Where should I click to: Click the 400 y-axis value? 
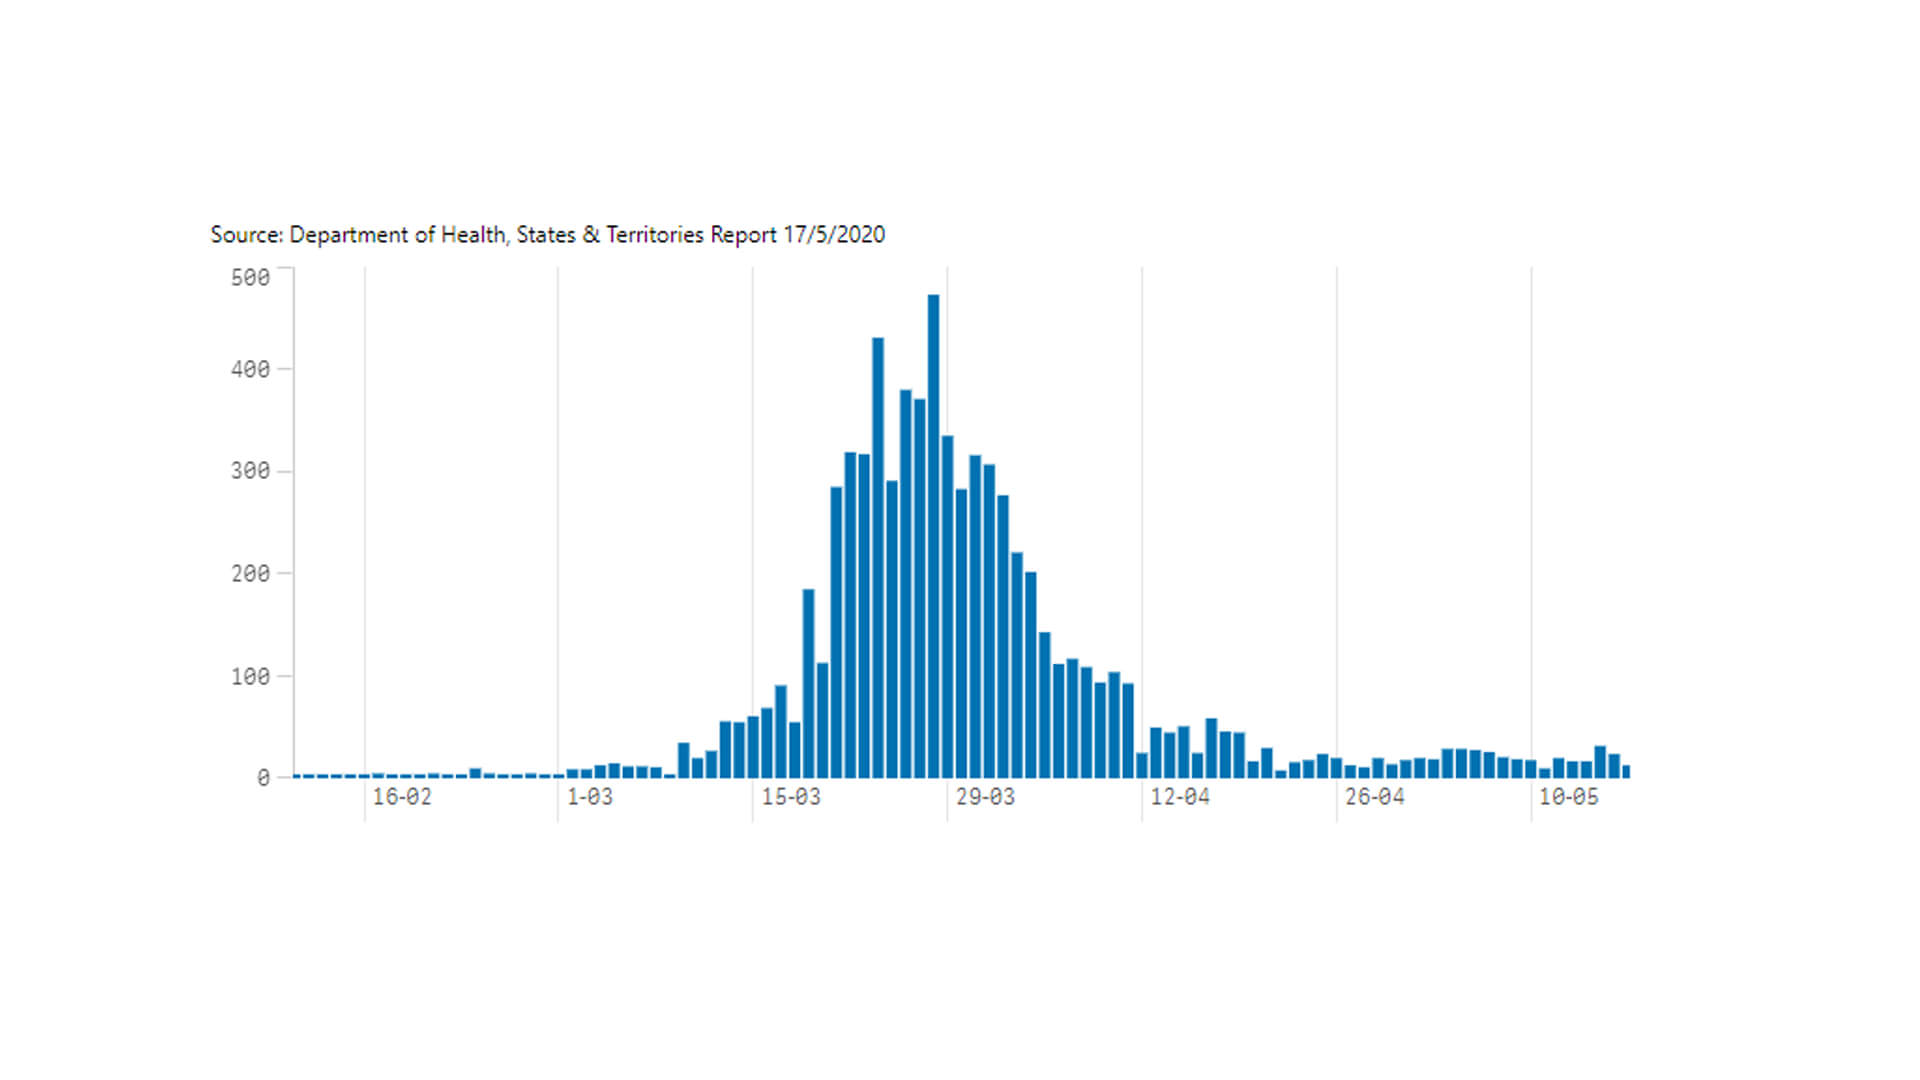250,370
